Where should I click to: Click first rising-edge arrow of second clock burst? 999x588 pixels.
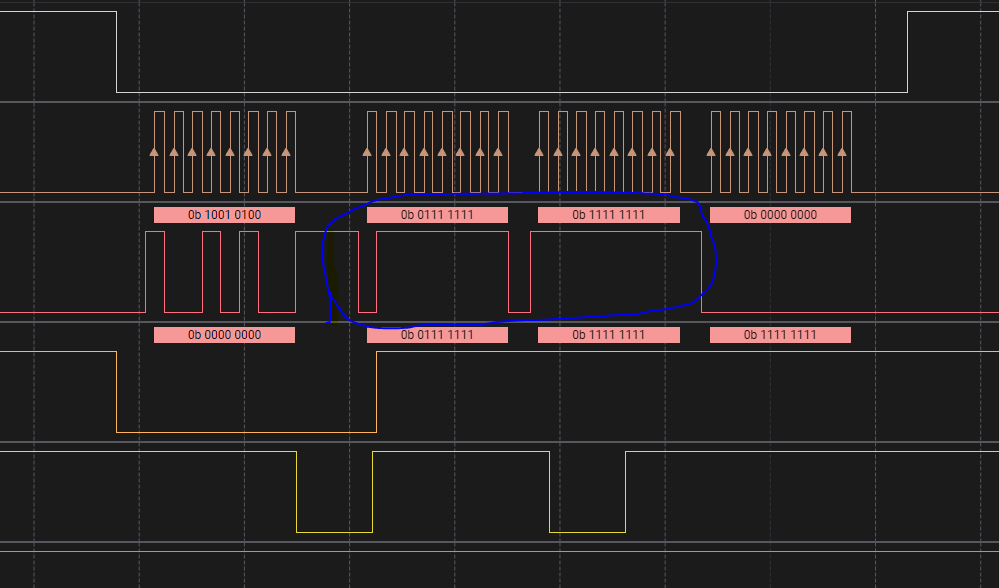[x=367, y=152]
